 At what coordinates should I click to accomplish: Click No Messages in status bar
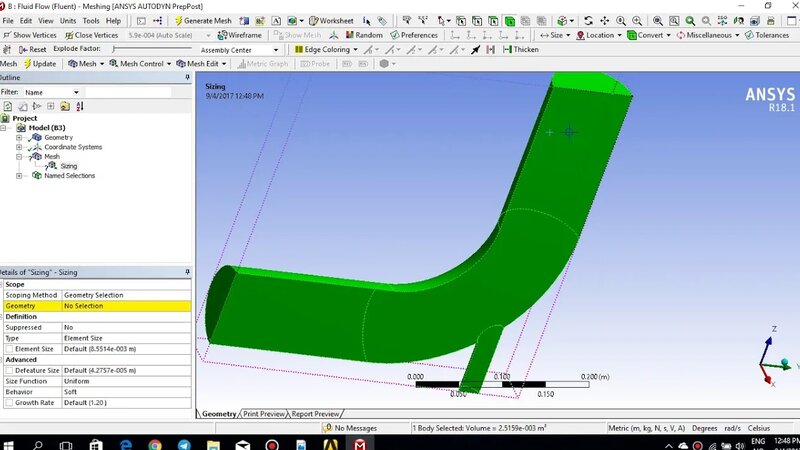pyautogui.click(x=355, y=428)
